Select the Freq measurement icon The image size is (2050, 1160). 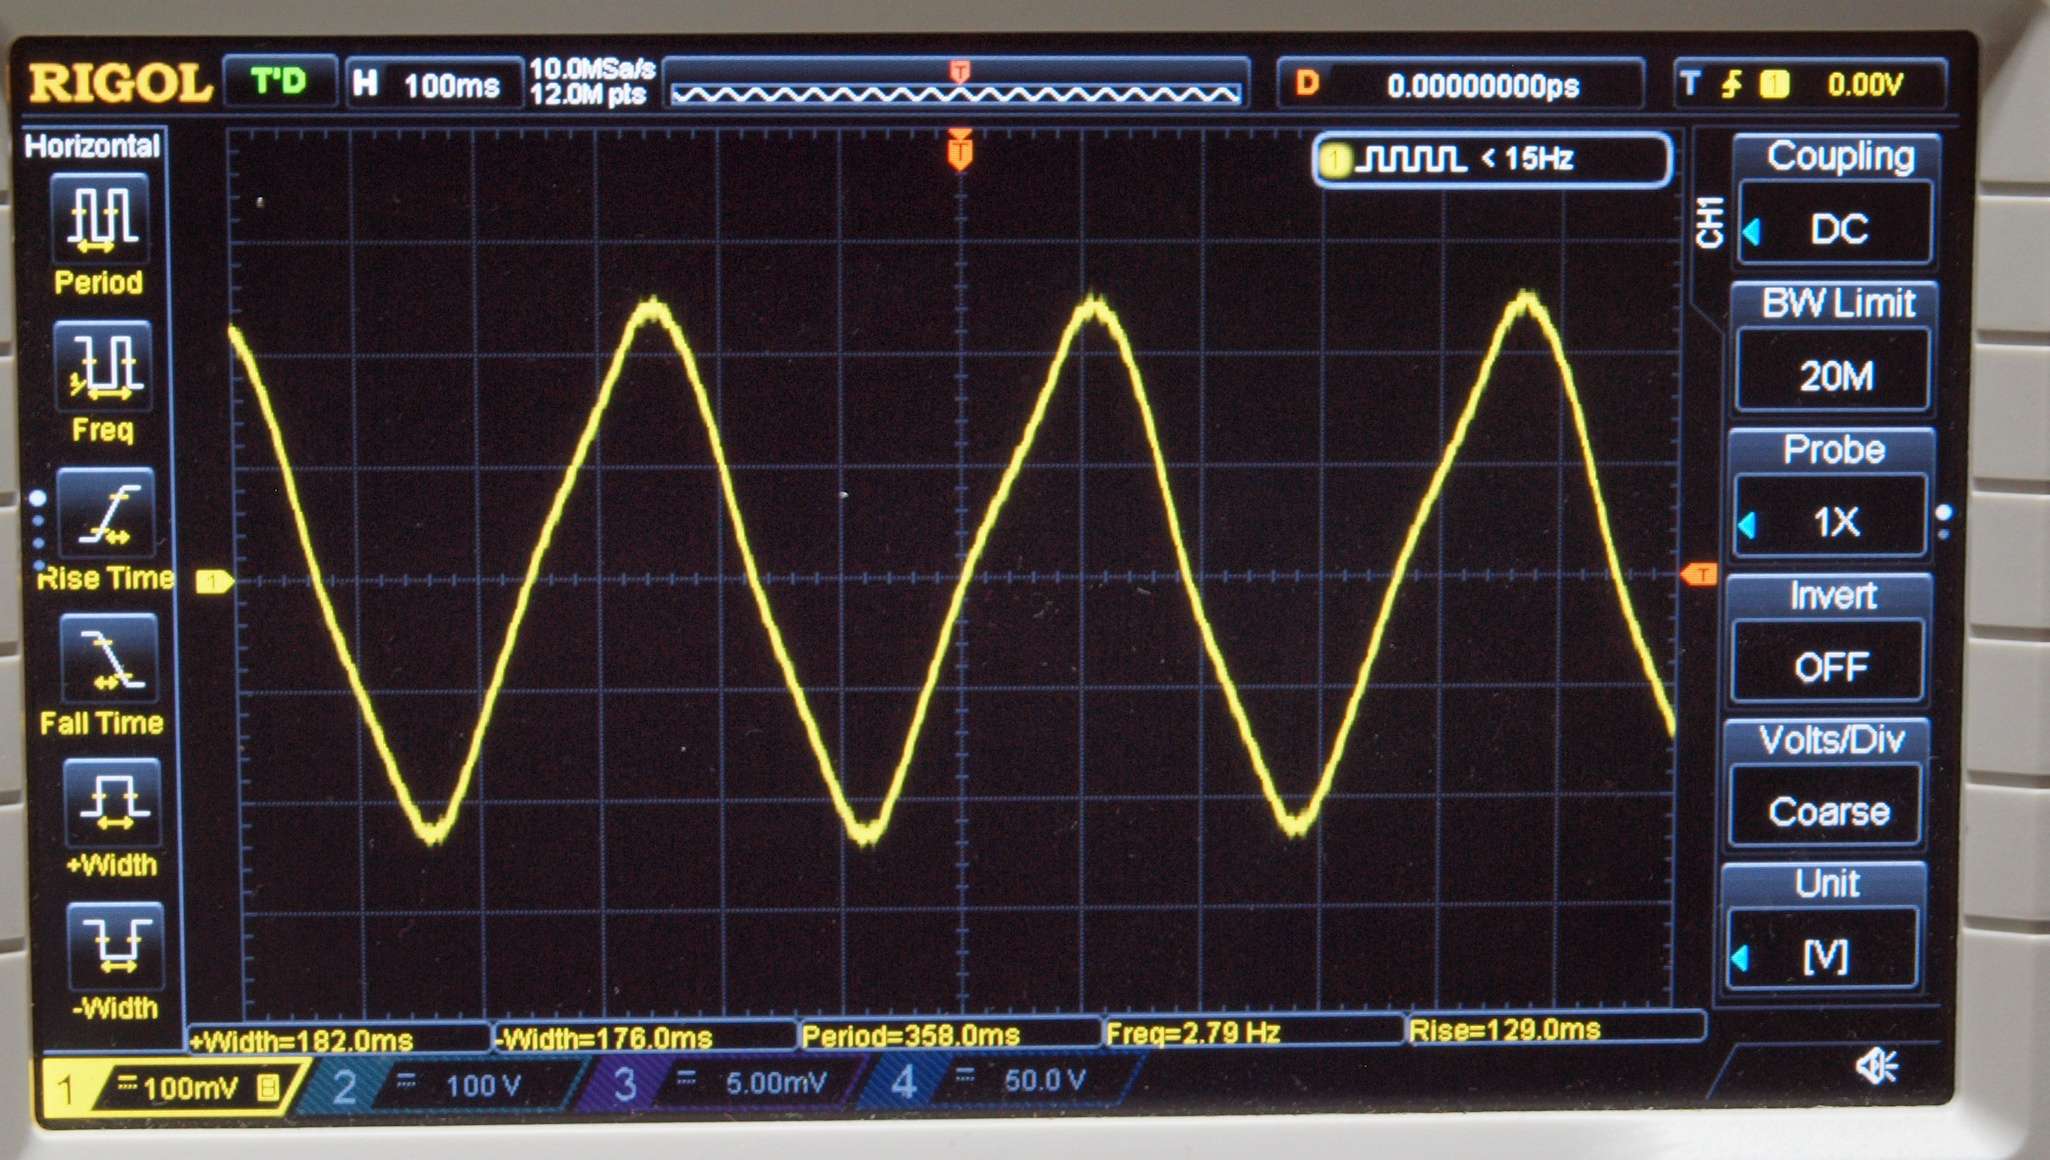click(x=103, y=365)
